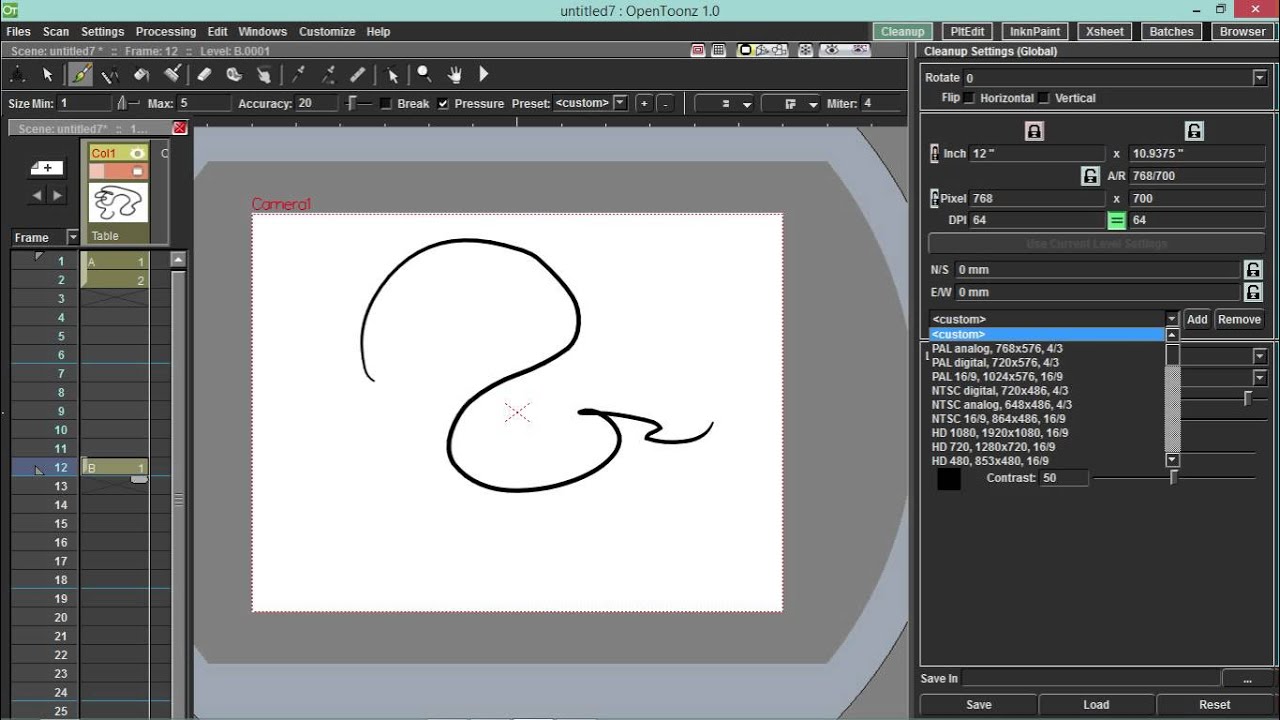The height and width of the screenshot is (720, 1280).
Task: Select the Zoom magnifier tool
Action: point(424,74)
